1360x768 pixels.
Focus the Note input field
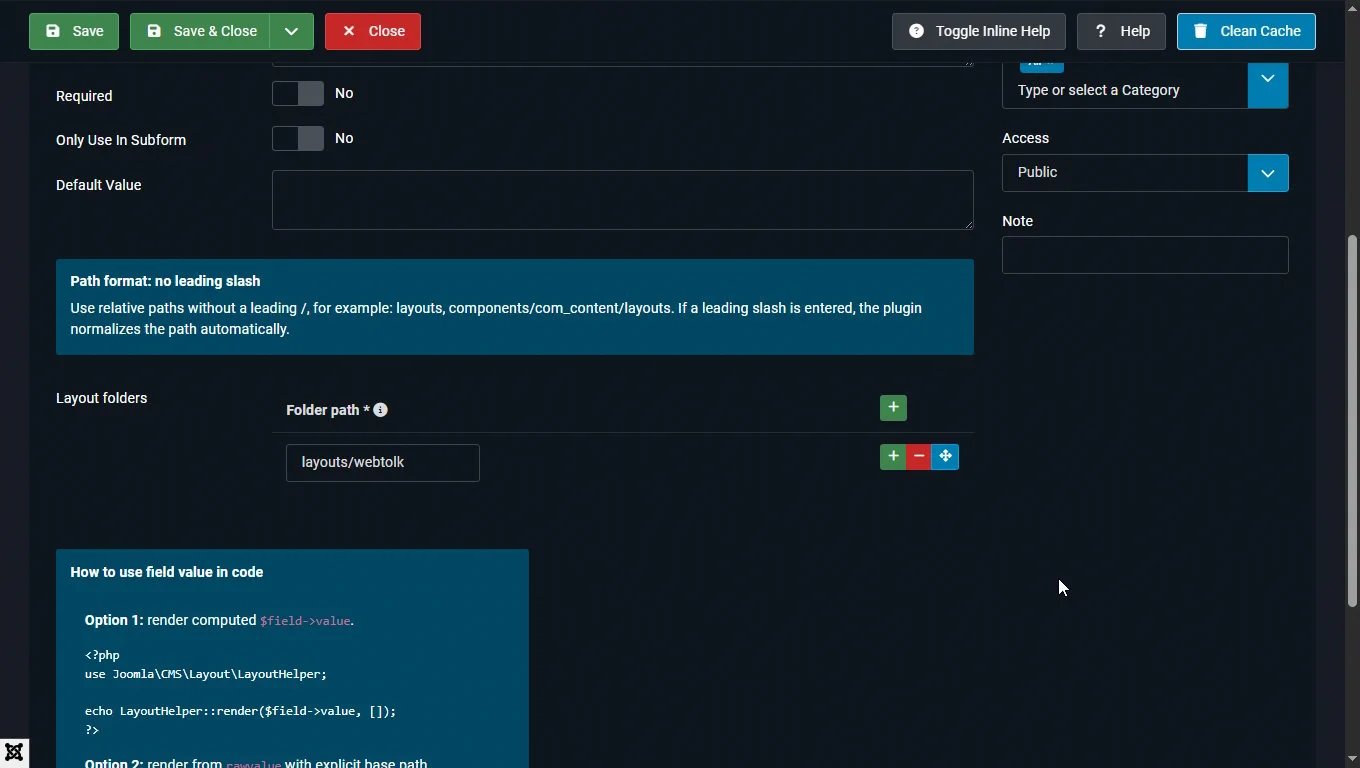1145,255
